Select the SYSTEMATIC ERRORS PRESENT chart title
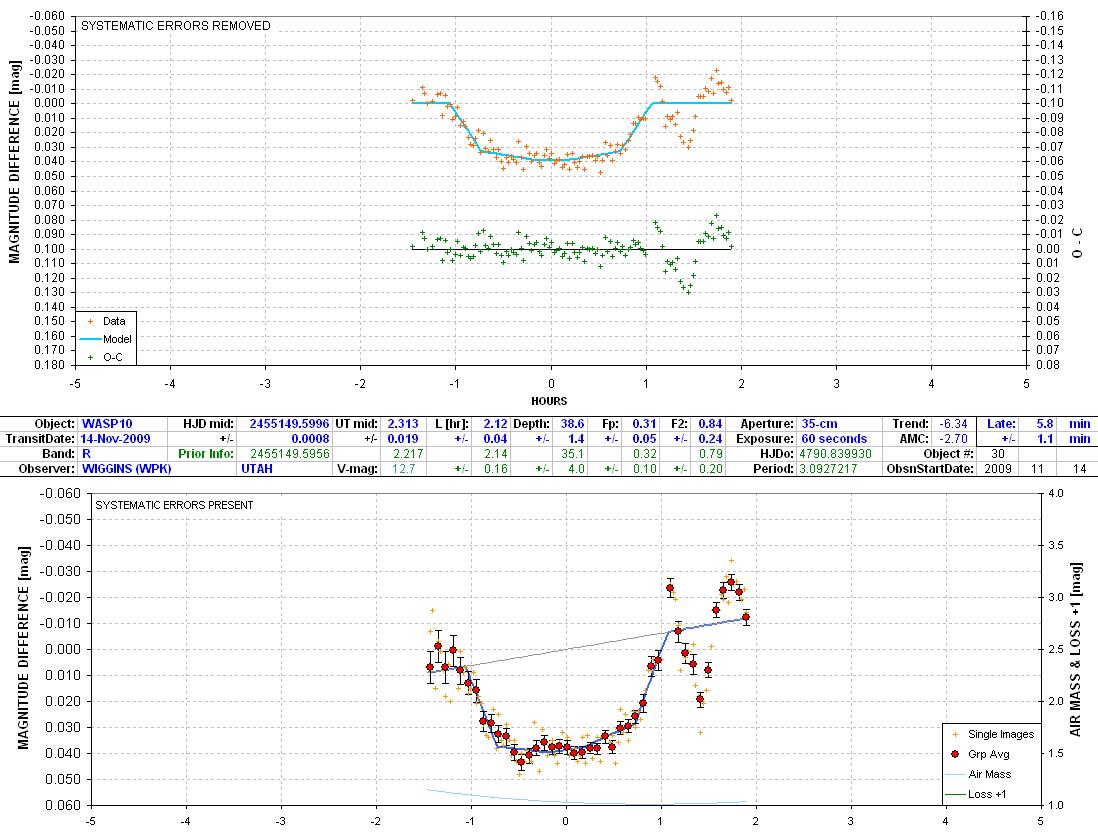This screenshot has height=832, width=1098. point(174,505)
